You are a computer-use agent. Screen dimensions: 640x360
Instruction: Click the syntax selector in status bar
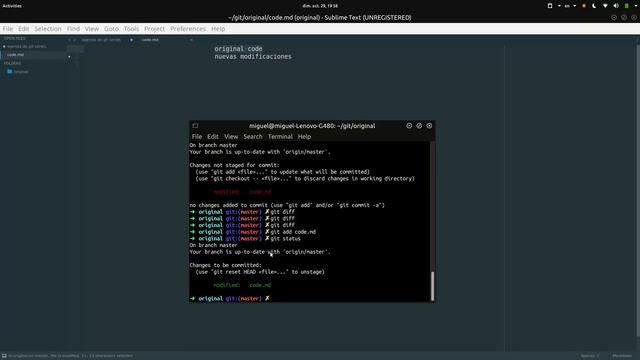coord(622,356)
